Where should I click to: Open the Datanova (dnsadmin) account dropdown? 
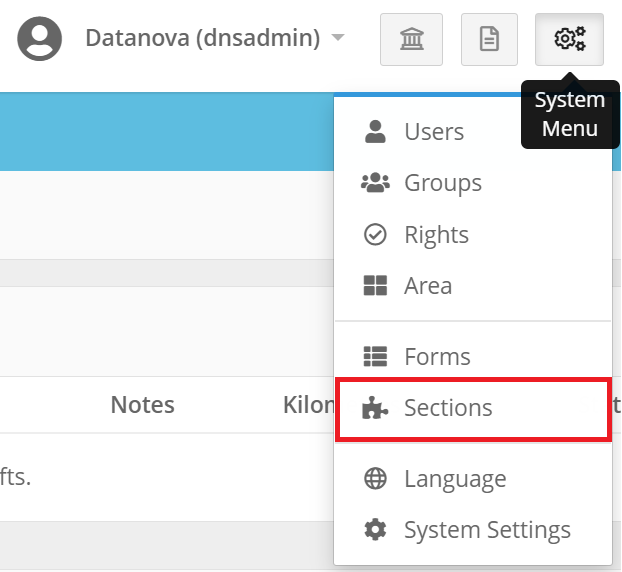pyautogui.click(x=215, y=38)
